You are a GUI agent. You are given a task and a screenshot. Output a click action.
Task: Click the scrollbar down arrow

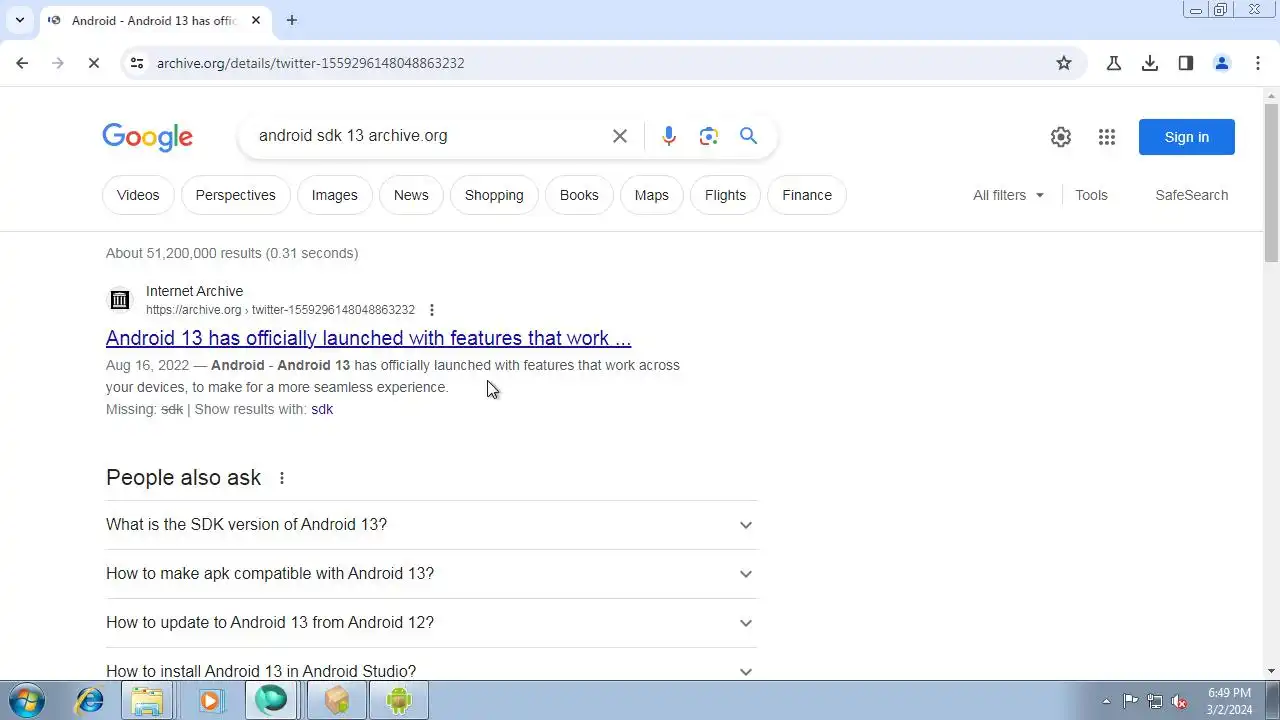tap(1272, 671)
